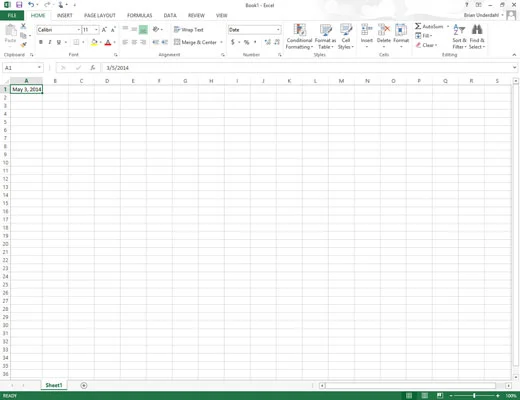Open the font size dropdown
The image size is (520, 400).
point(96,30)
